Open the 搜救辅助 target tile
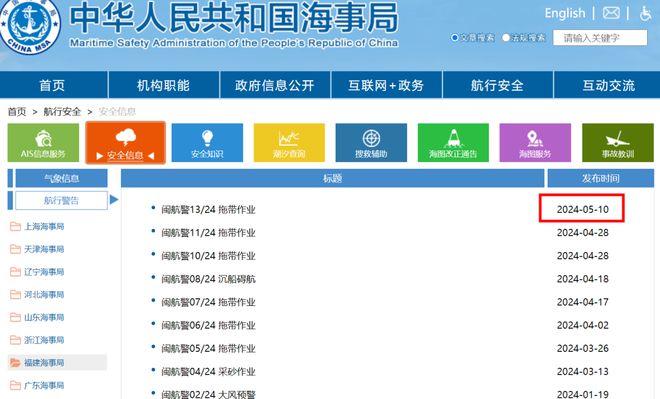This screenshot has width=660, height=399. tap(371, 143)
